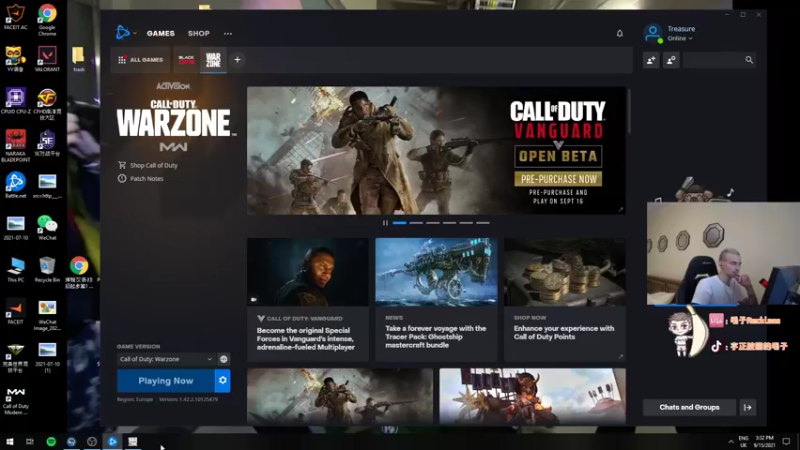Collapse the social panel arrow
The height and width of the screenshot is (450, 800).
point(748,407)
